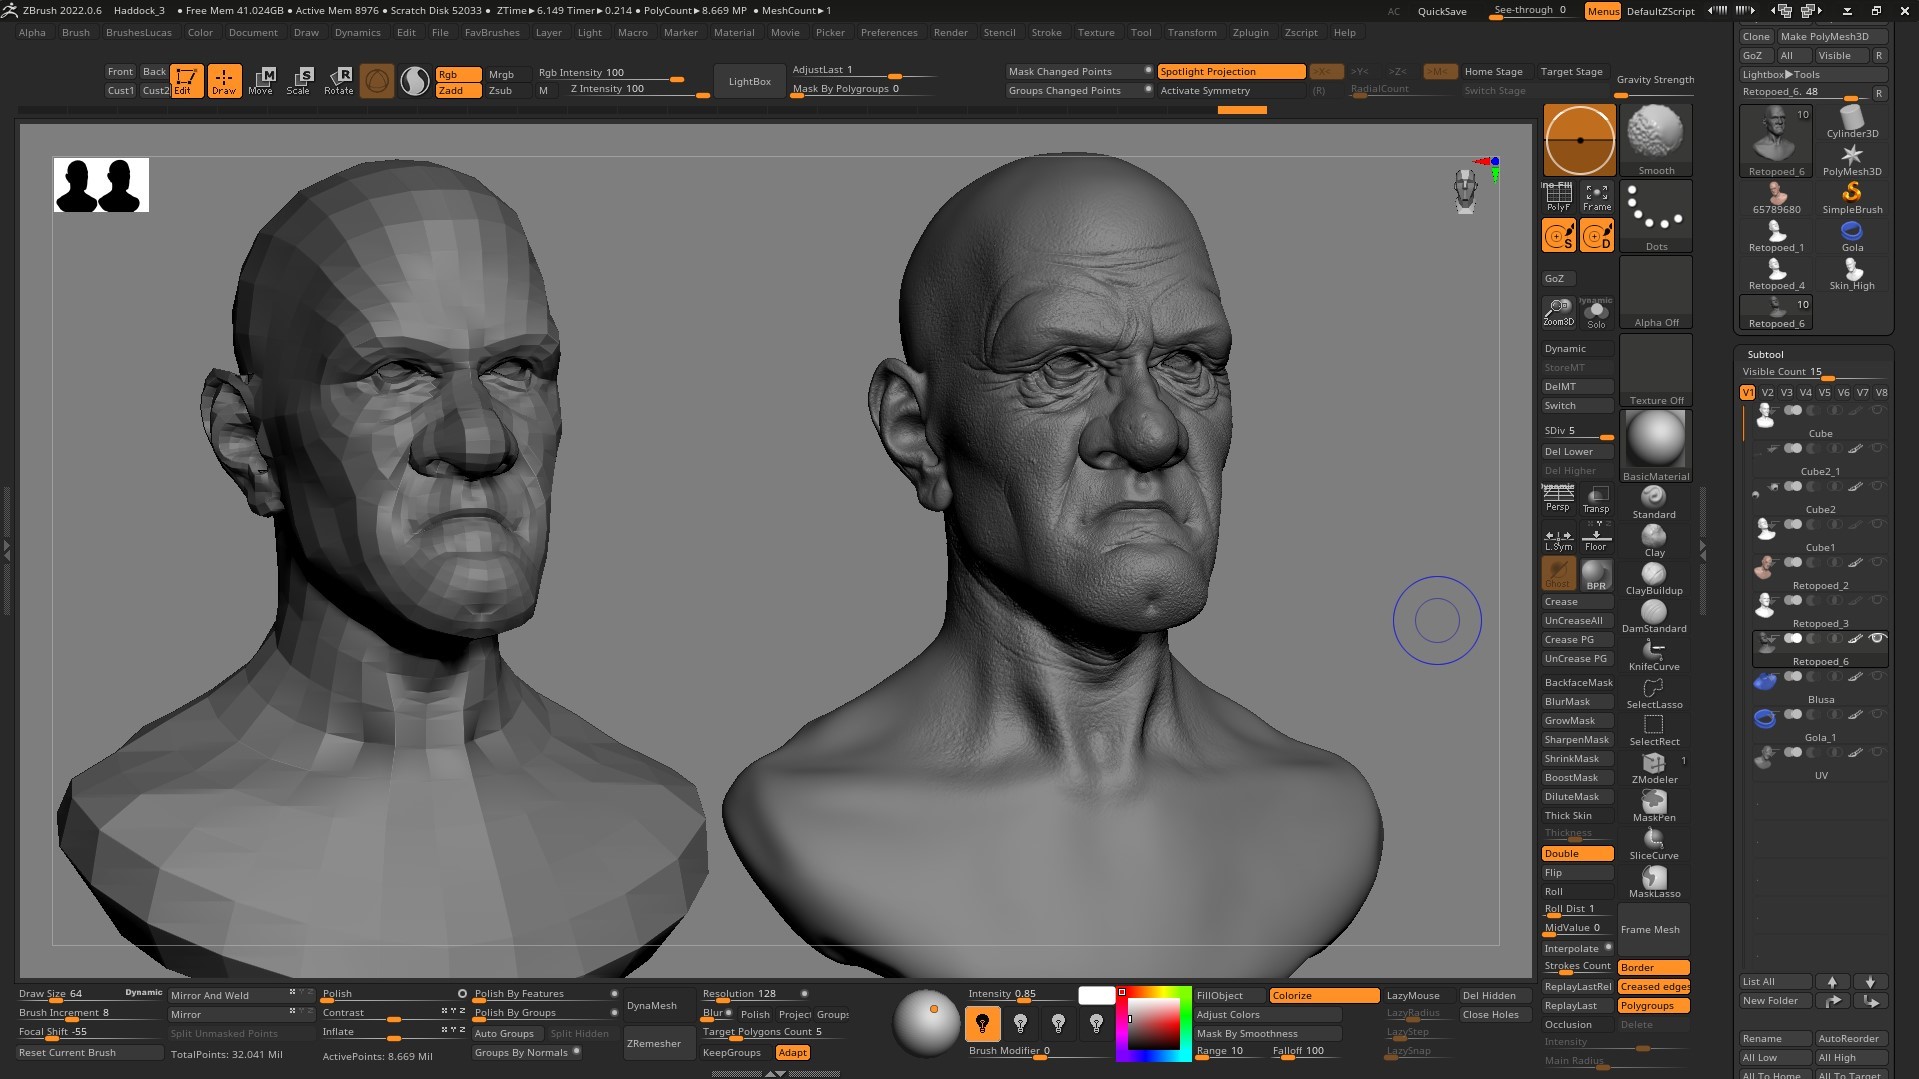Click the Del Lower button
Screen dimensions: 1919x1079
click(x=1577, y=451)
